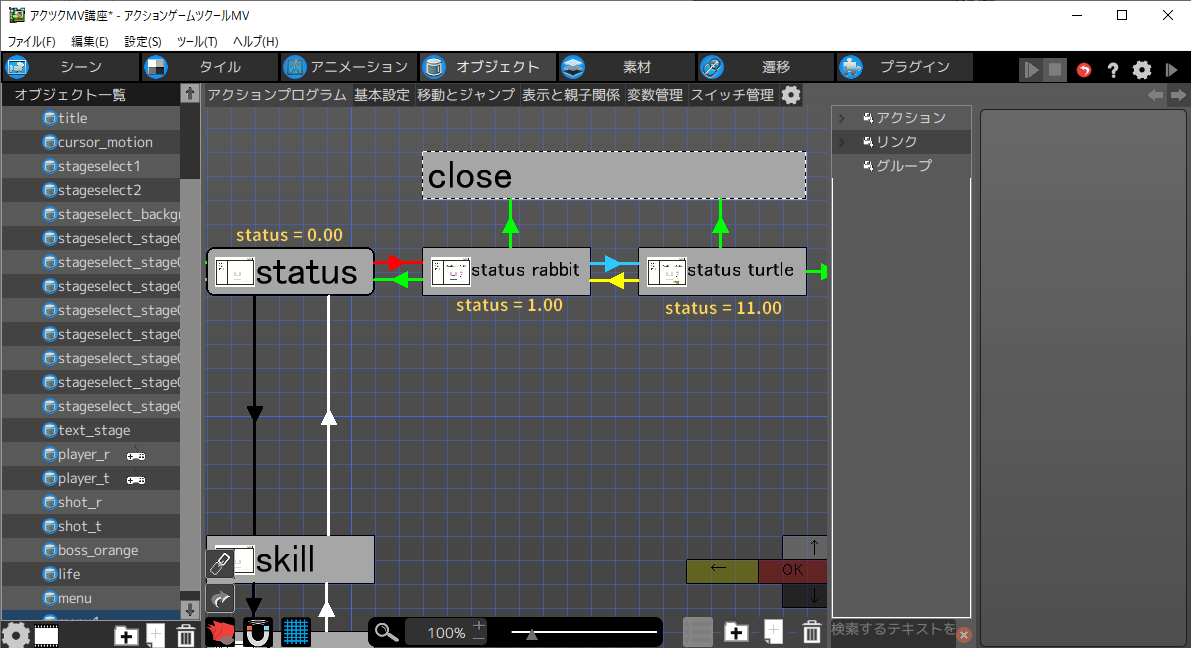
Task: Click the red undo arrow icon
Action: [x=1084, y=70]
